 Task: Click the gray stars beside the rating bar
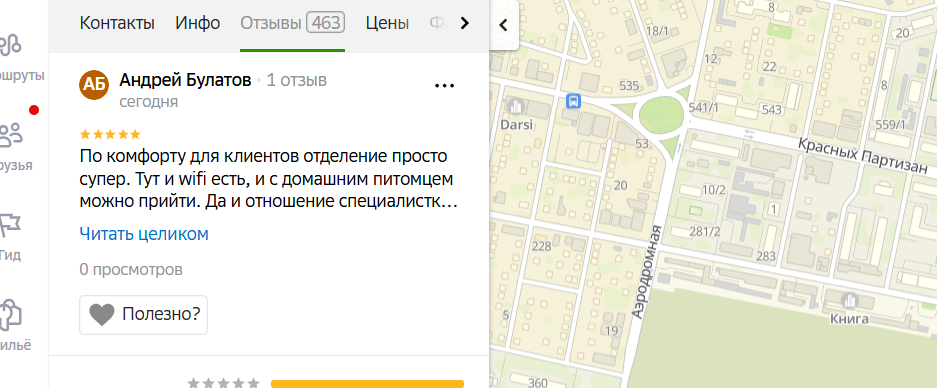[223, 383]
